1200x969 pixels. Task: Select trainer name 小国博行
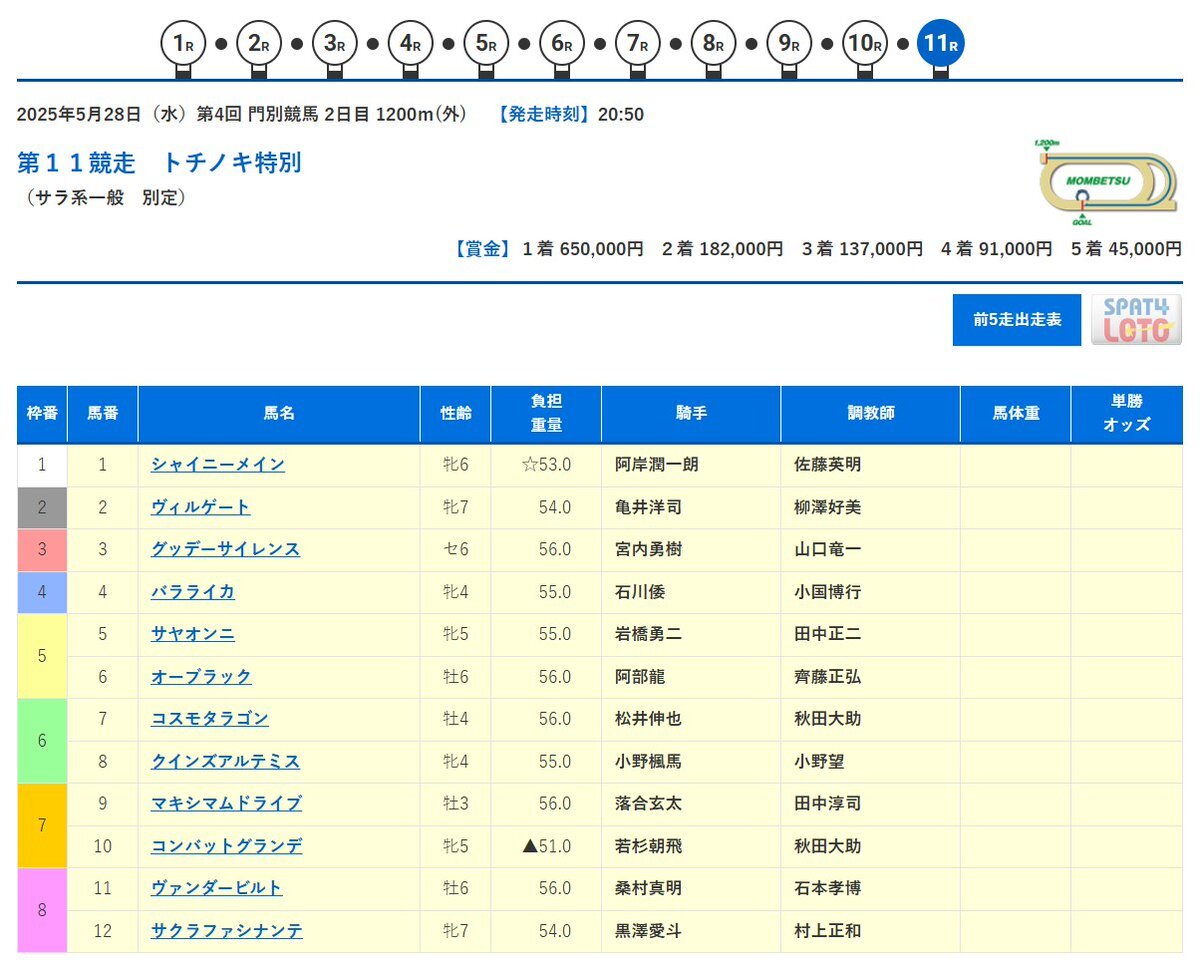point(827,591)
